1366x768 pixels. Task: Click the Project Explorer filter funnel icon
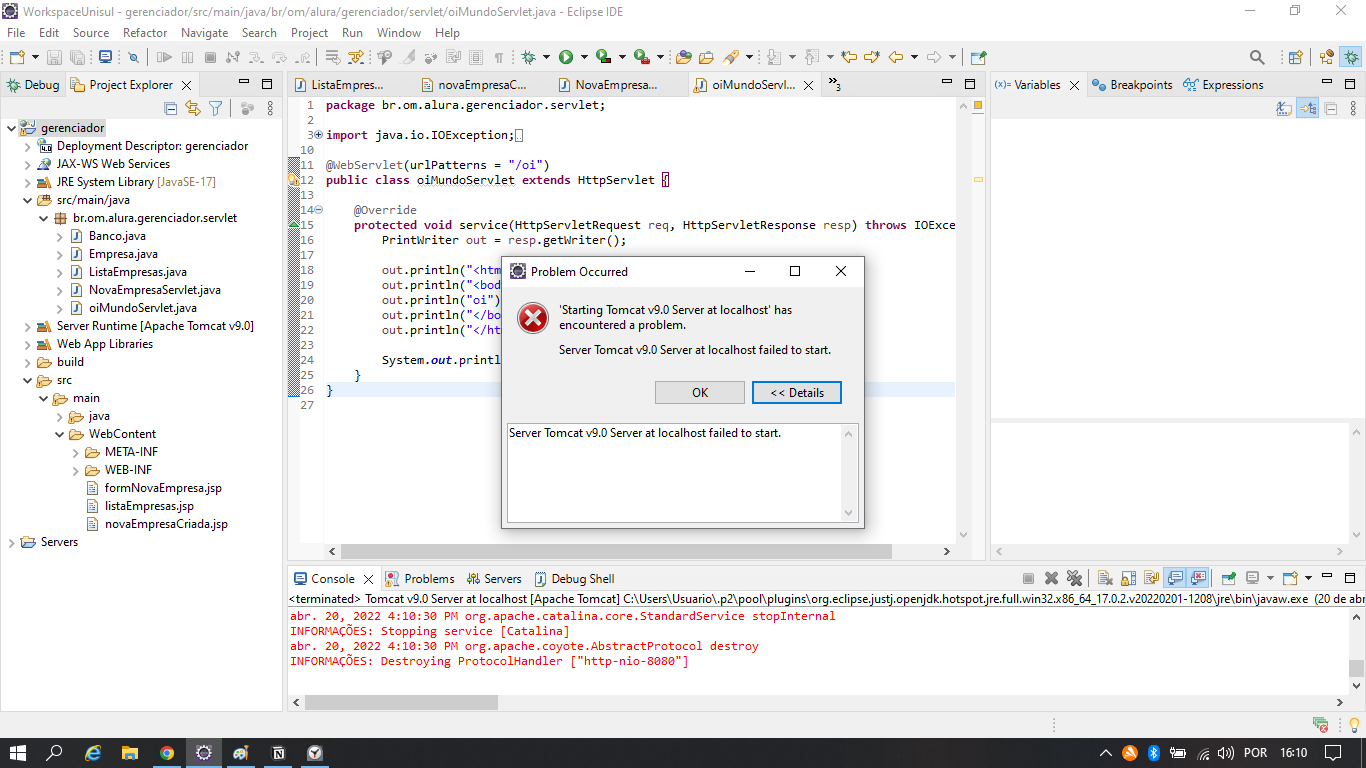point(215,108)
